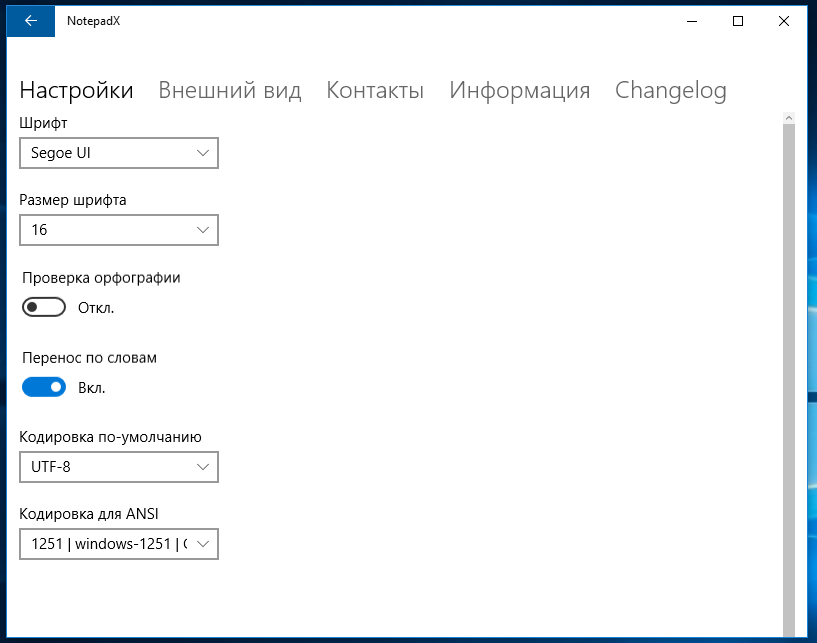Click the NotepadX window title text

(x=93, y=21)
